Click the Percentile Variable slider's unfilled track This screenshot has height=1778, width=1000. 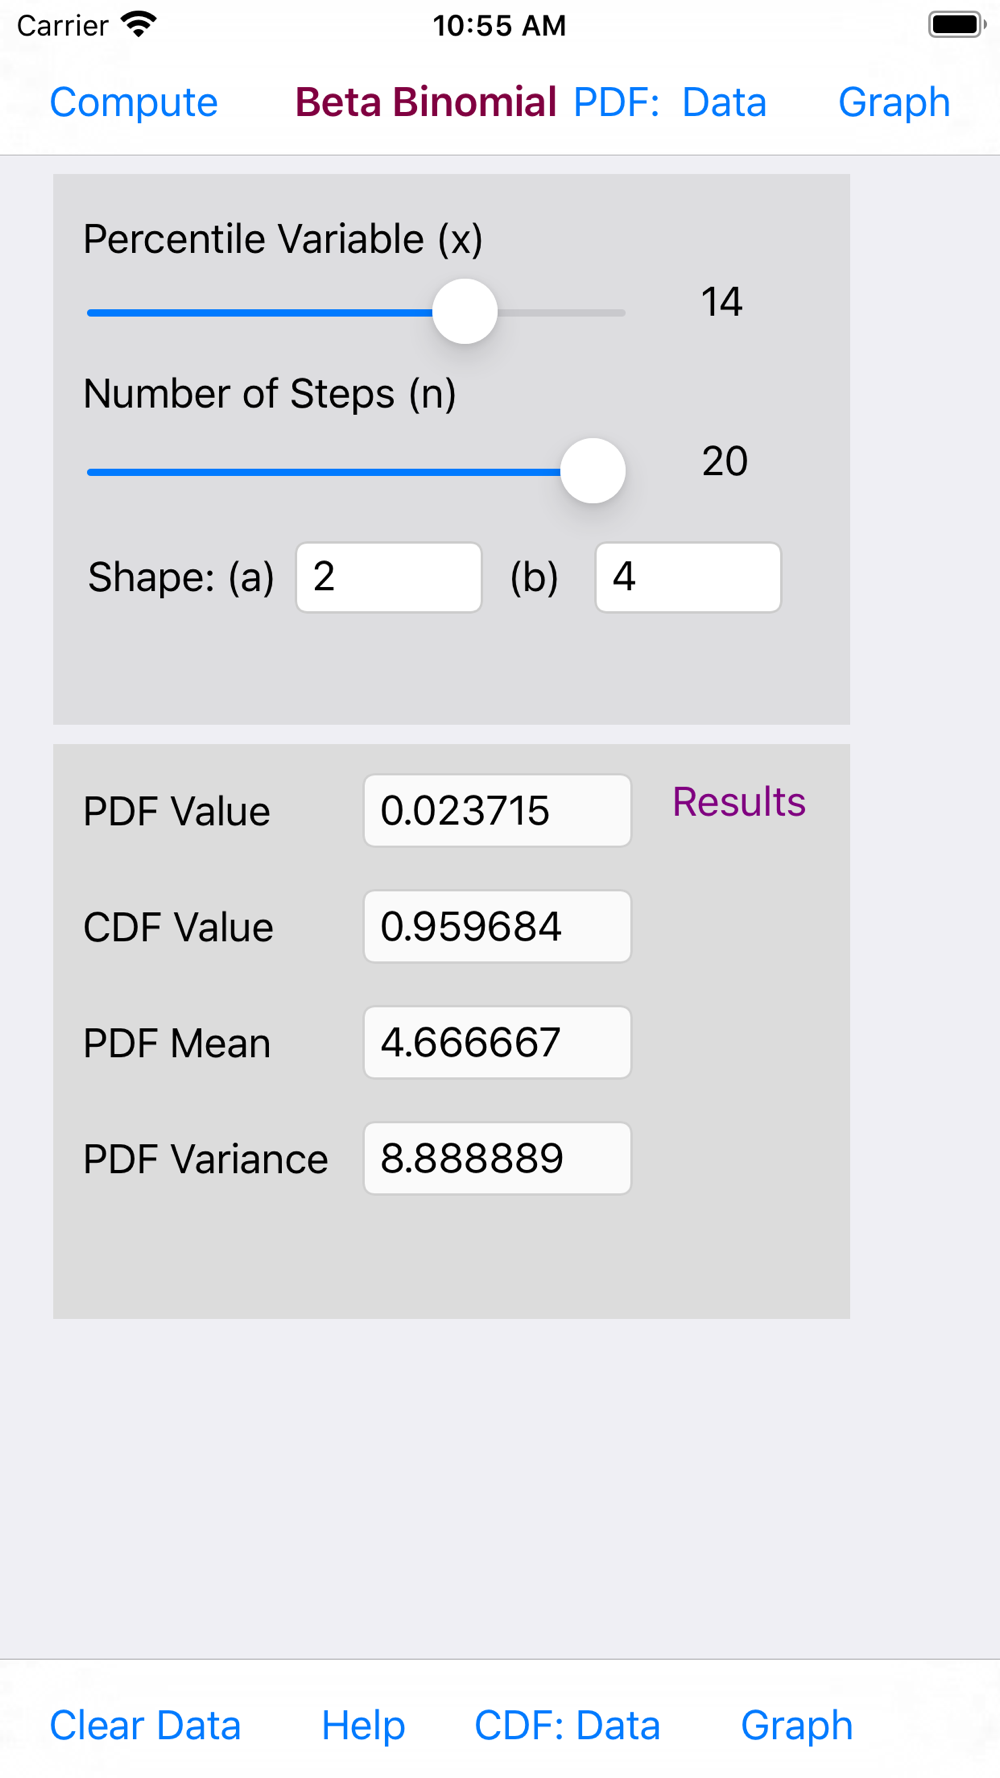pyautogui.click(x=562, y=313)
